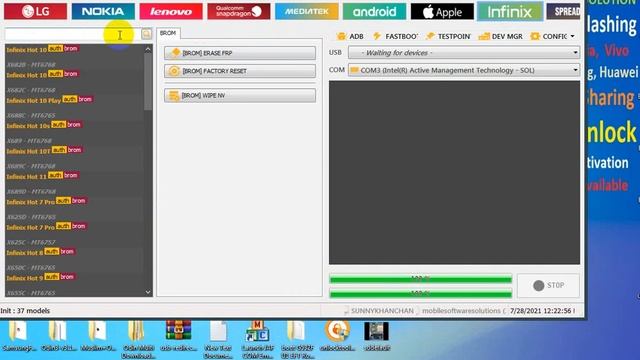Click the lower green progress bar

[420, 294]
